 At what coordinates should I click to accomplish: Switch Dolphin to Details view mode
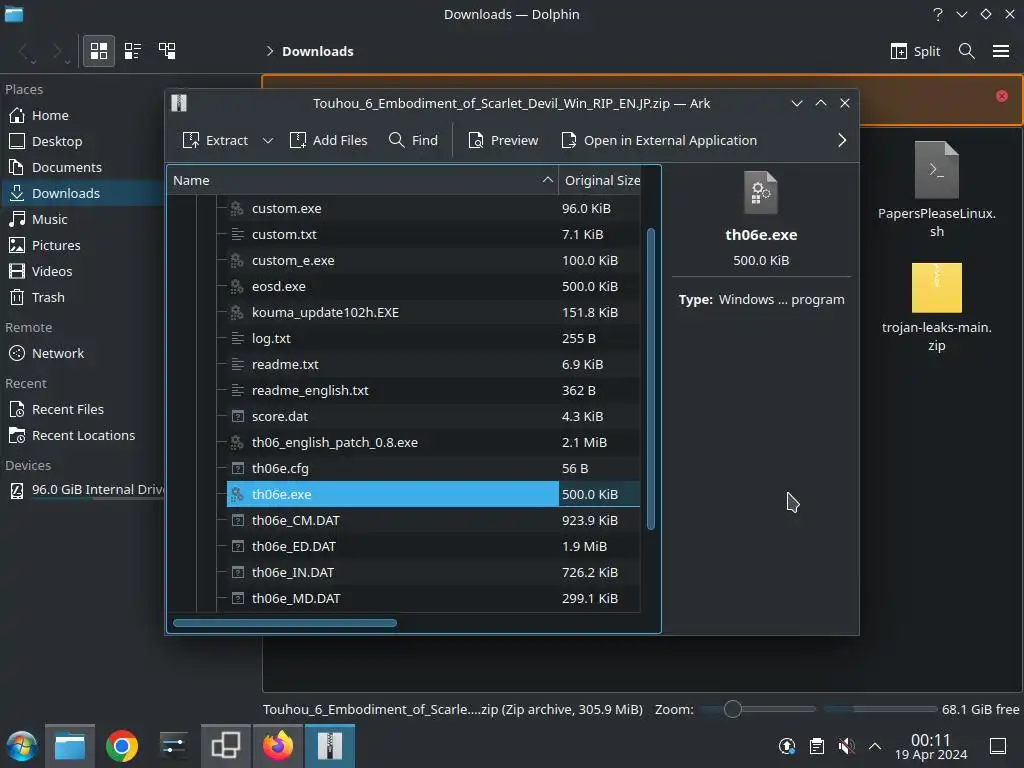click(167, 51)
